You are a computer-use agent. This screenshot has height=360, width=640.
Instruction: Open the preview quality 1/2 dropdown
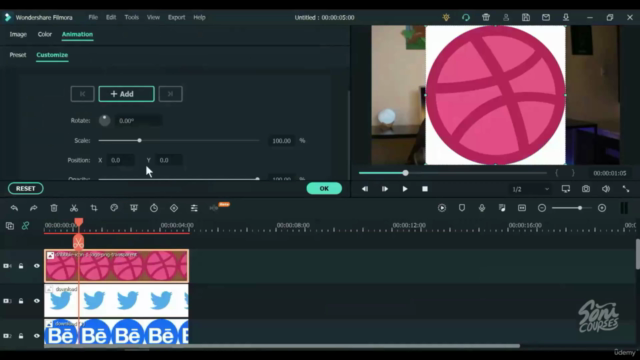point(530,189)
